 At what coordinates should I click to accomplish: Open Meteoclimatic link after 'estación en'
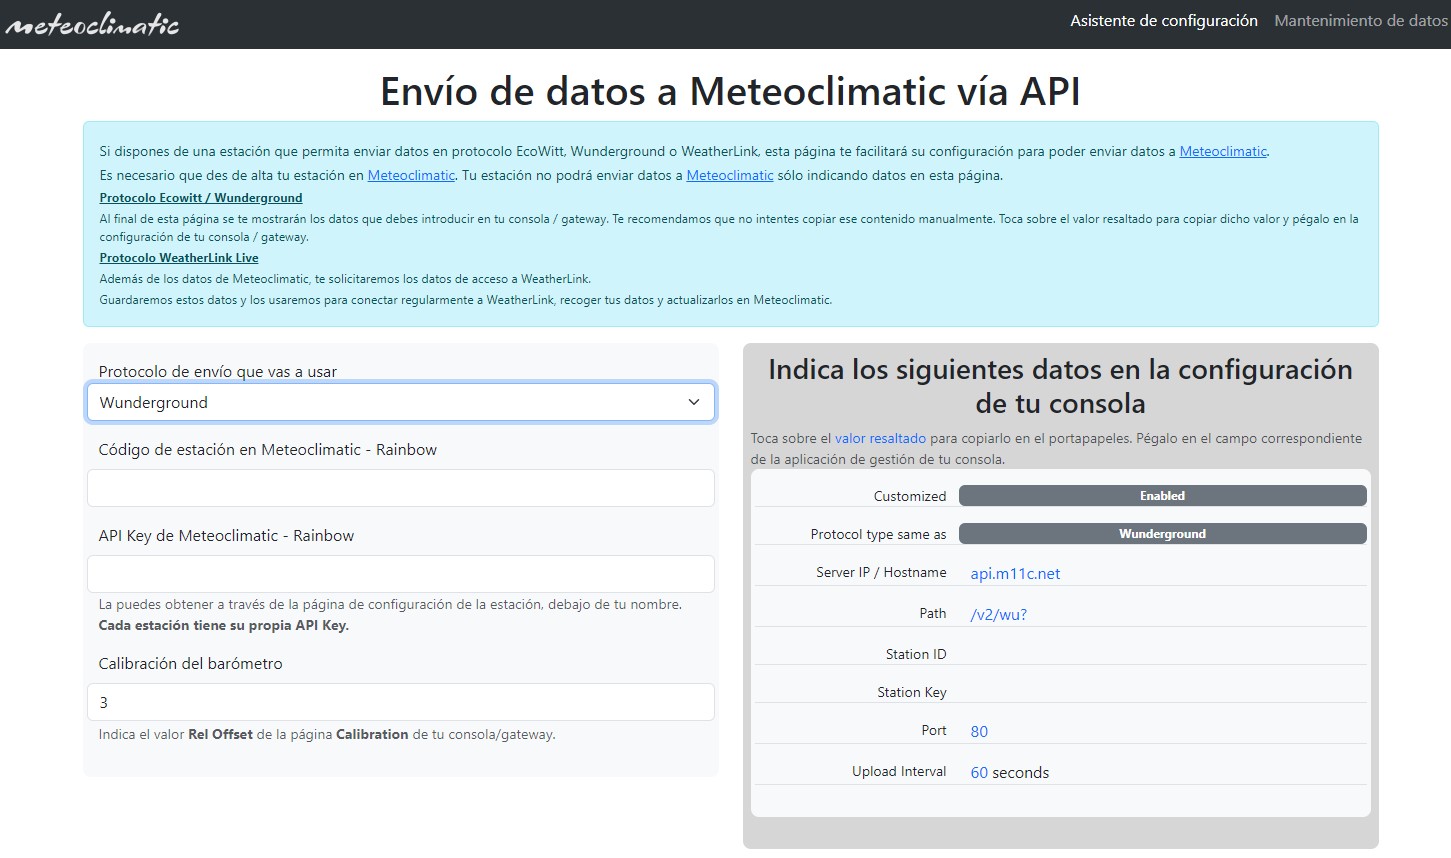click(411, 176)
